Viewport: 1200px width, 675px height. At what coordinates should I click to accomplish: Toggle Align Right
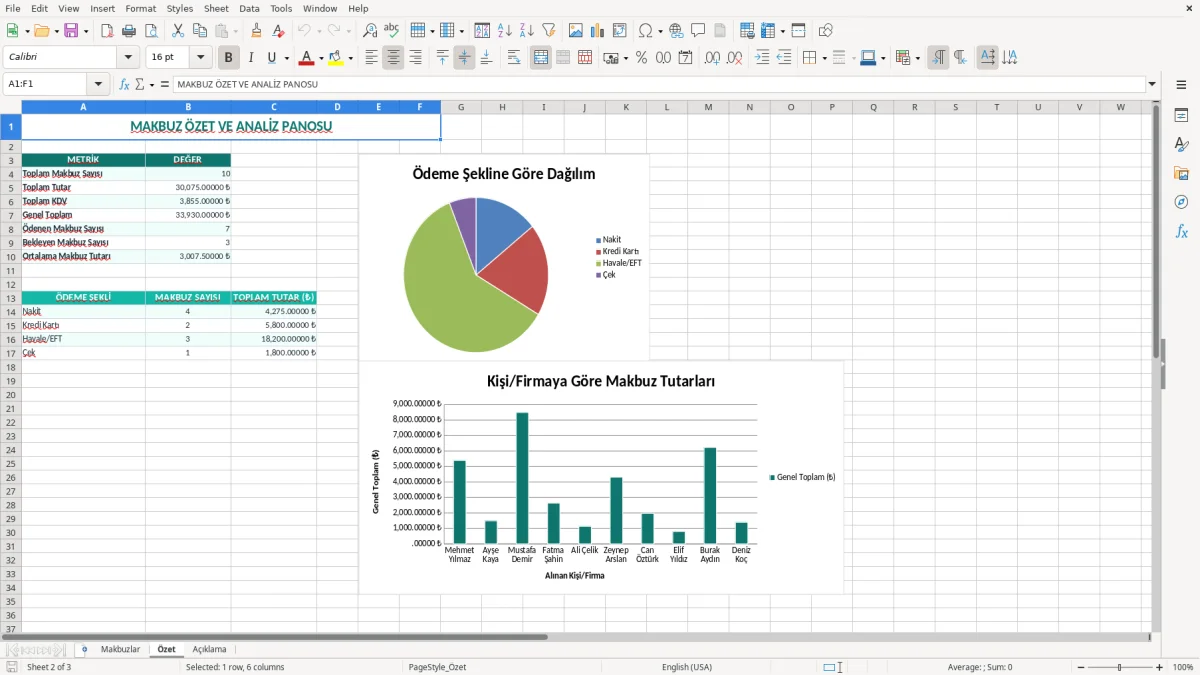coord(415,58)
